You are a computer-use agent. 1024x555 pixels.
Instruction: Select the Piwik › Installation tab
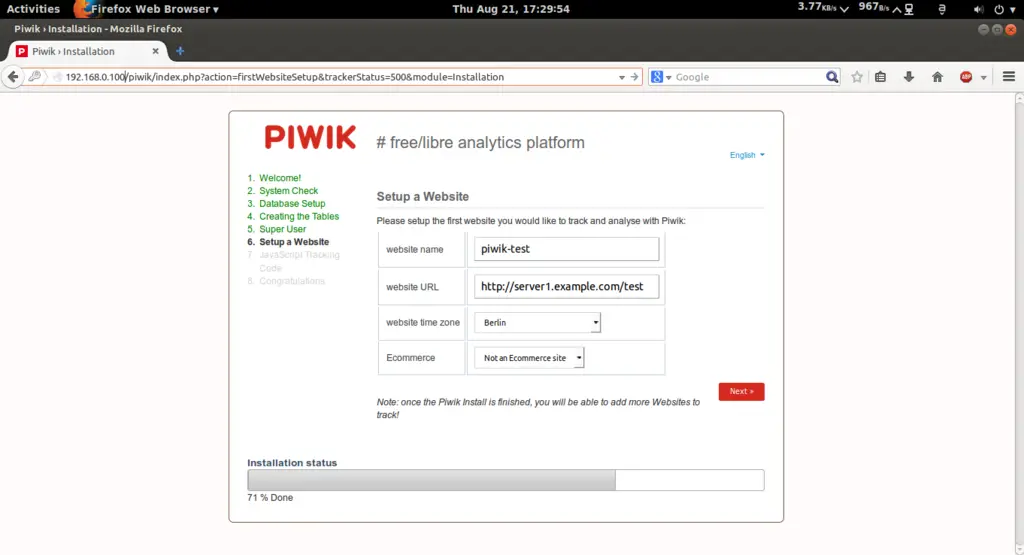point(88,51)
